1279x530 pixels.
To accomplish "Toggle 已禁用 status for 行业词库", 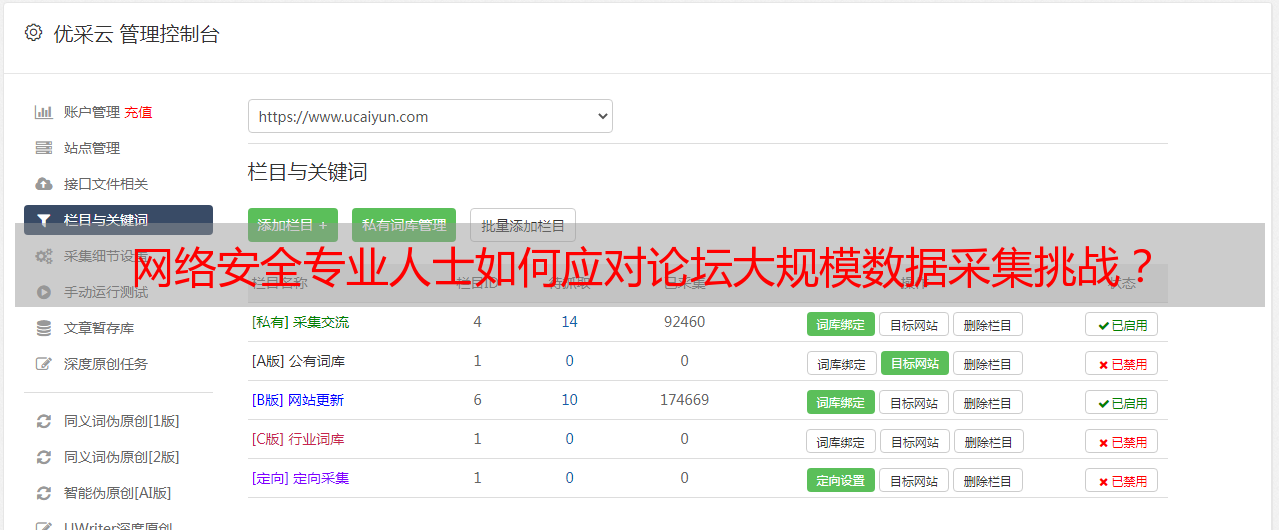I will [1122, 441].
